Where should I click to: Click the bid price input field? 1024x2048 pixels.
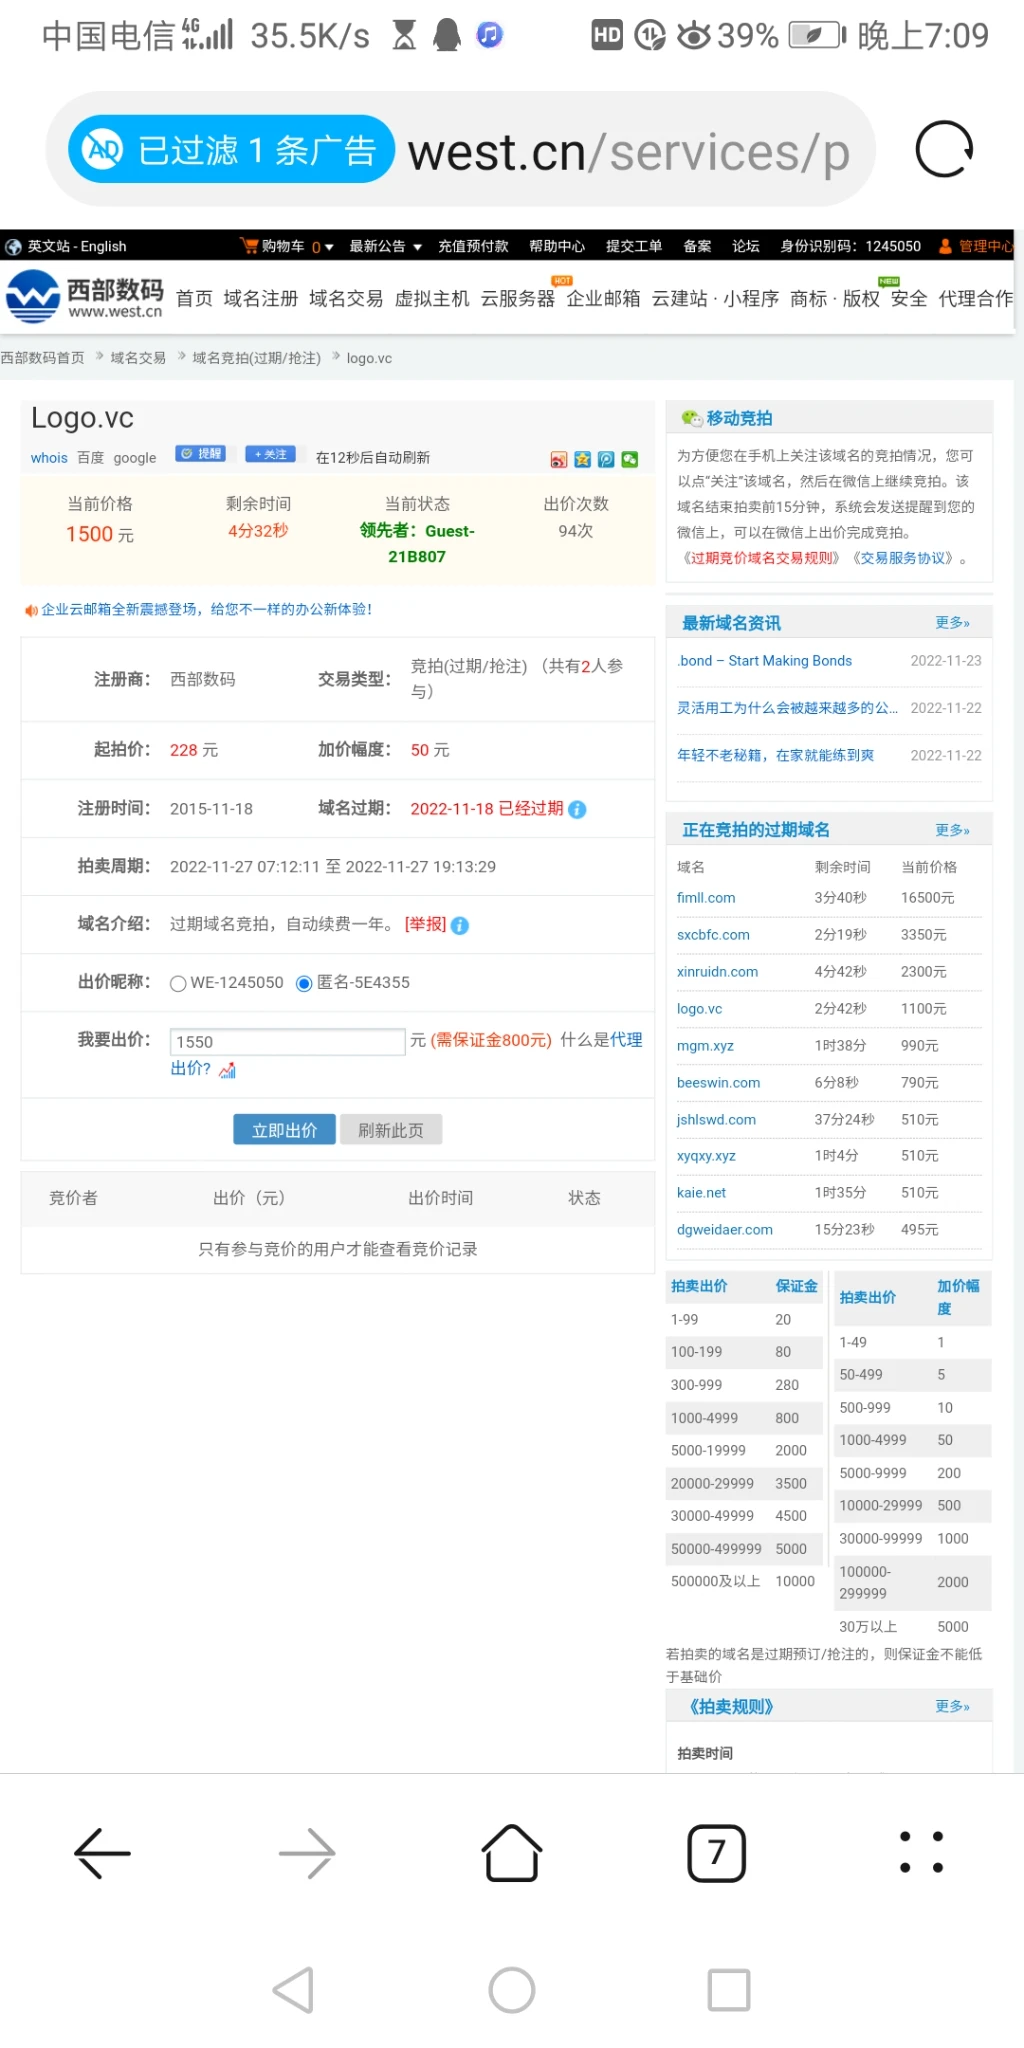point(288,1042)
